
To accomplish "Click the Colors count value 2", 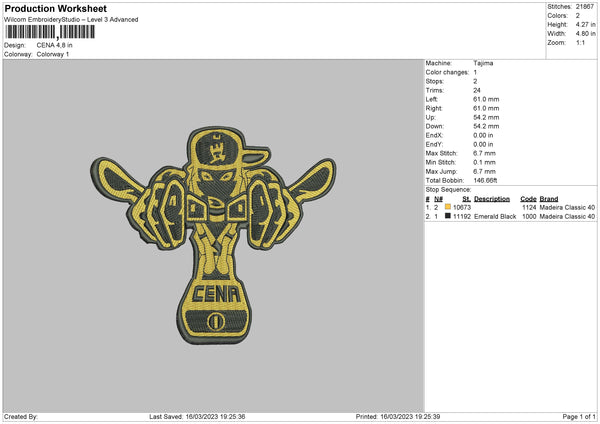I will (x=578, y=16).
